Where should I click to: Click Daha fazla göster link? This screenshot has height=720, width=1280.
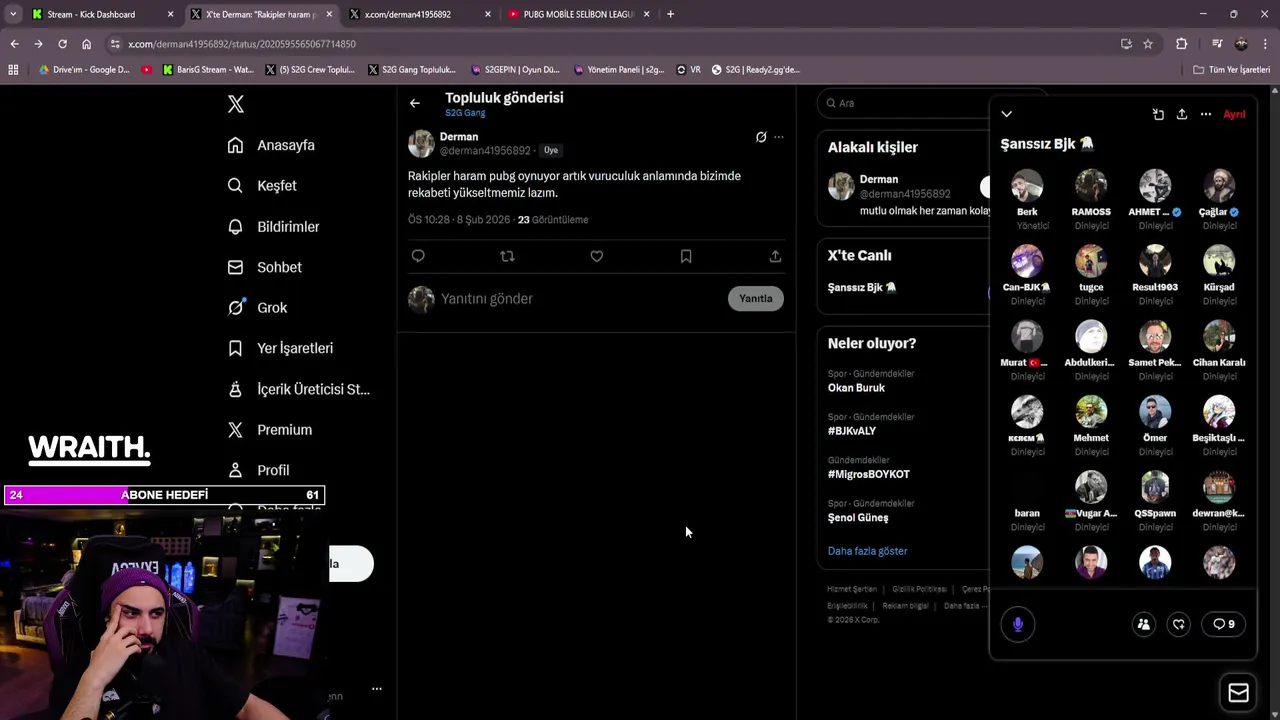click(868, 551)
